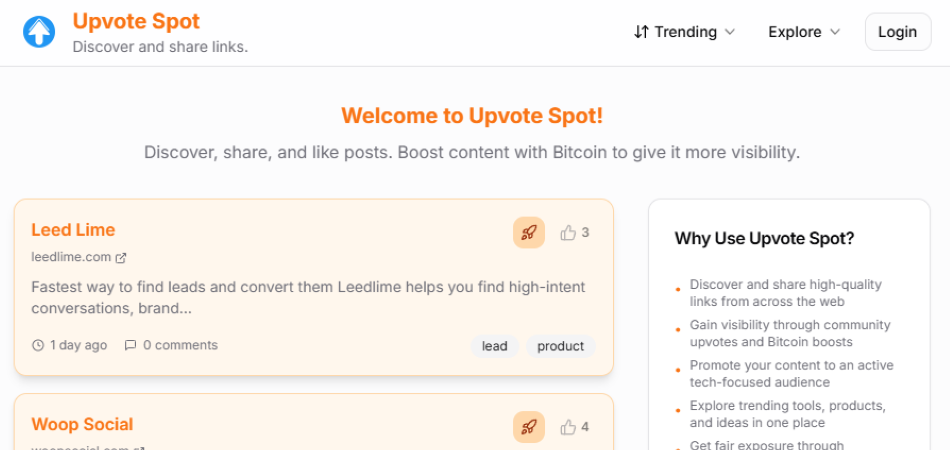Open the Woop Social post title

[x=82, y=424]
